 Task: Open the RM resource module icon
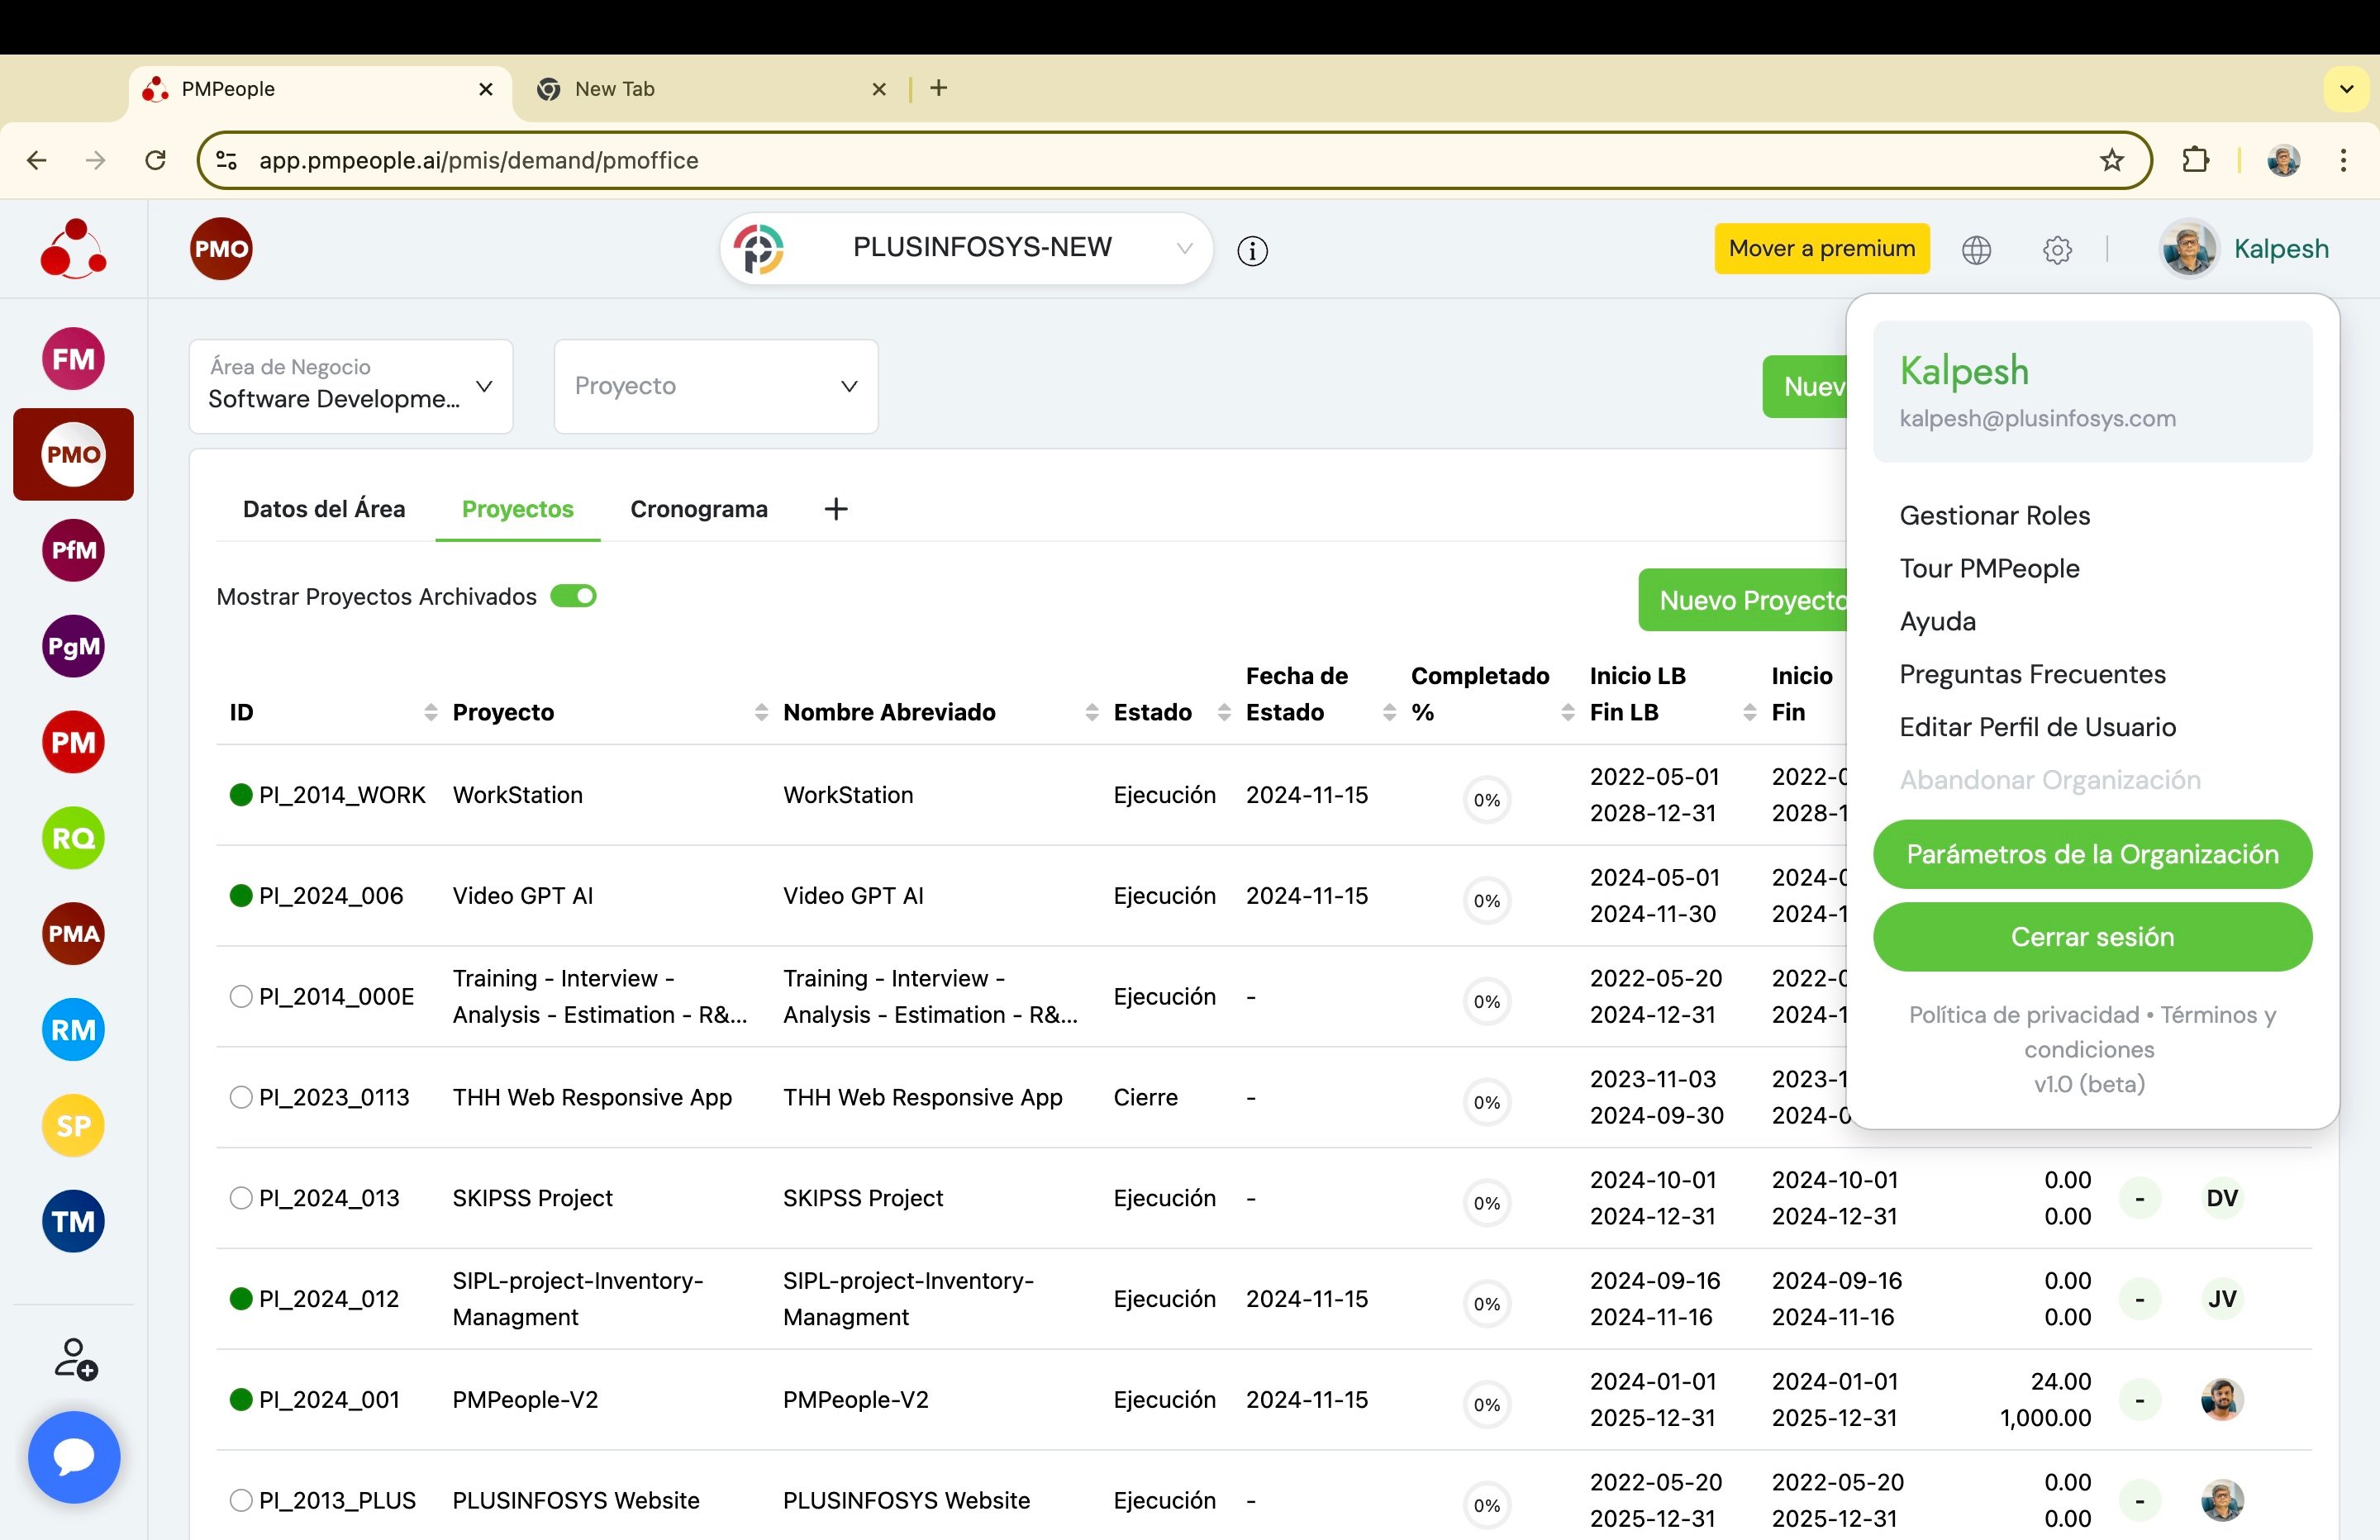coord(73,1029)
